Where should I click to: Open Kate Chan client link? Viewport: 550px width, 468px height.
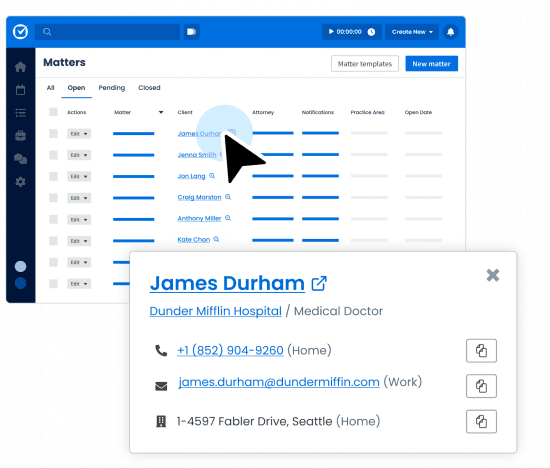point(194,240)
